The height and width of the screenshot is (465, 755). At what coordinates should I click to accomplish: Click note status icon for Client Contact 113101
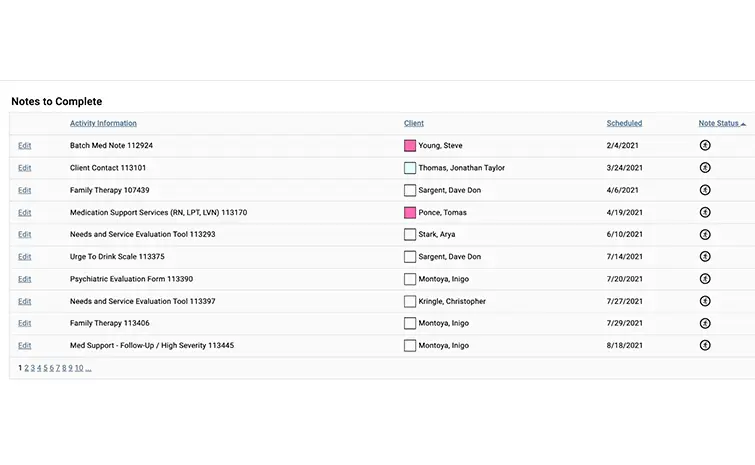(704, 168)
